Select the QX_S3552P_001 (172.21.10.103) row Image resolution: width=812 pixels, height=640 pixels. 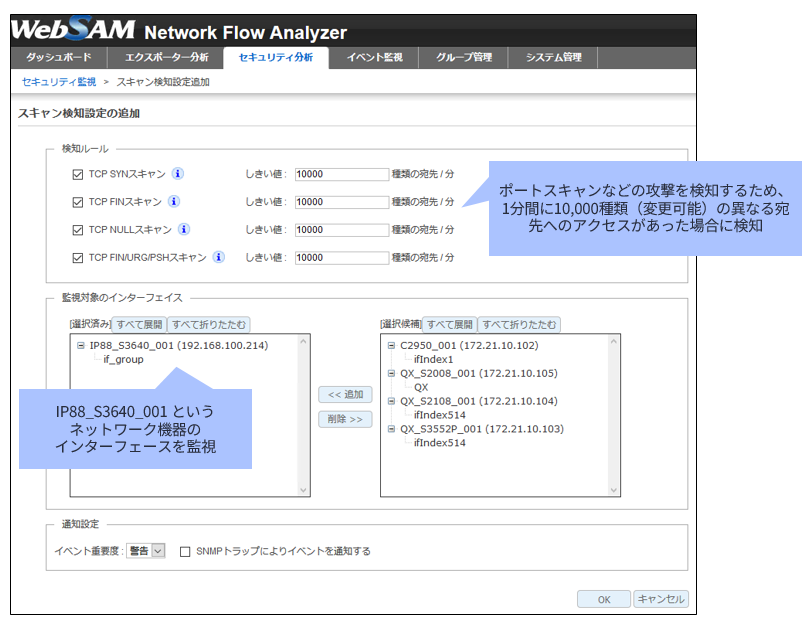pyautogui.click(x=482, y=429)
